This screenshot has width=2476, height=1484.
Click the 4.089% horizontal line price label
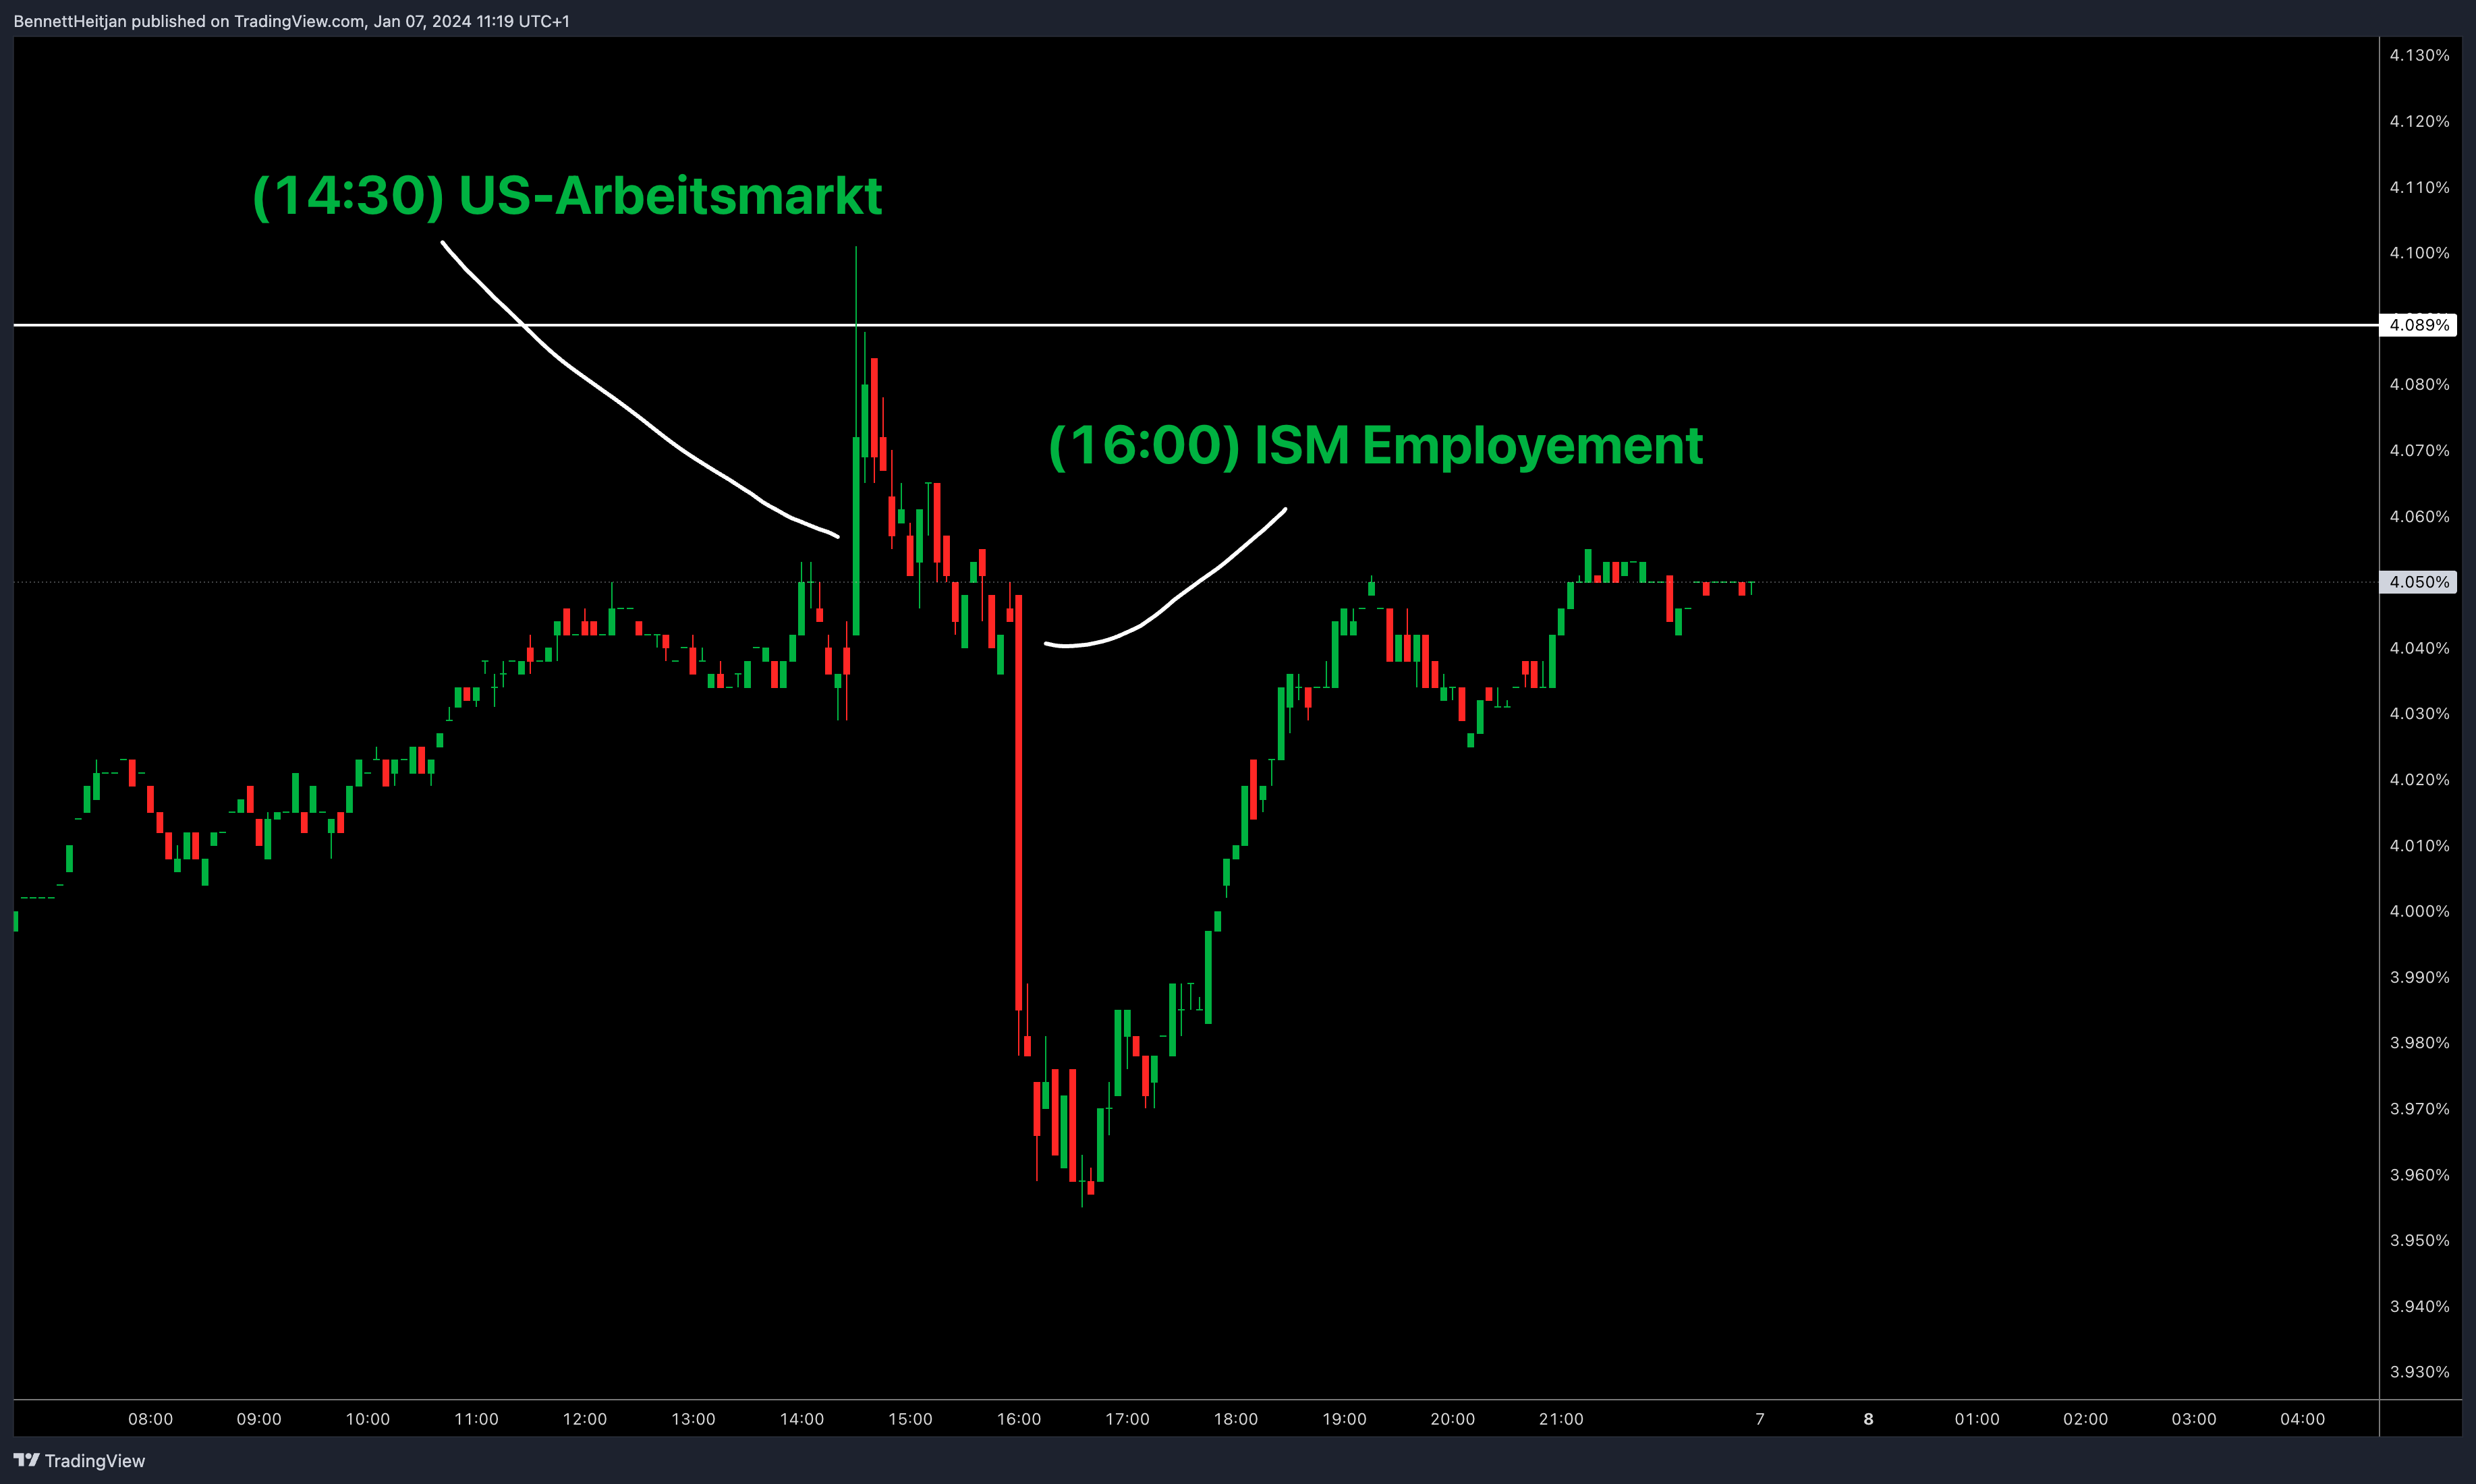(2418, 325)
